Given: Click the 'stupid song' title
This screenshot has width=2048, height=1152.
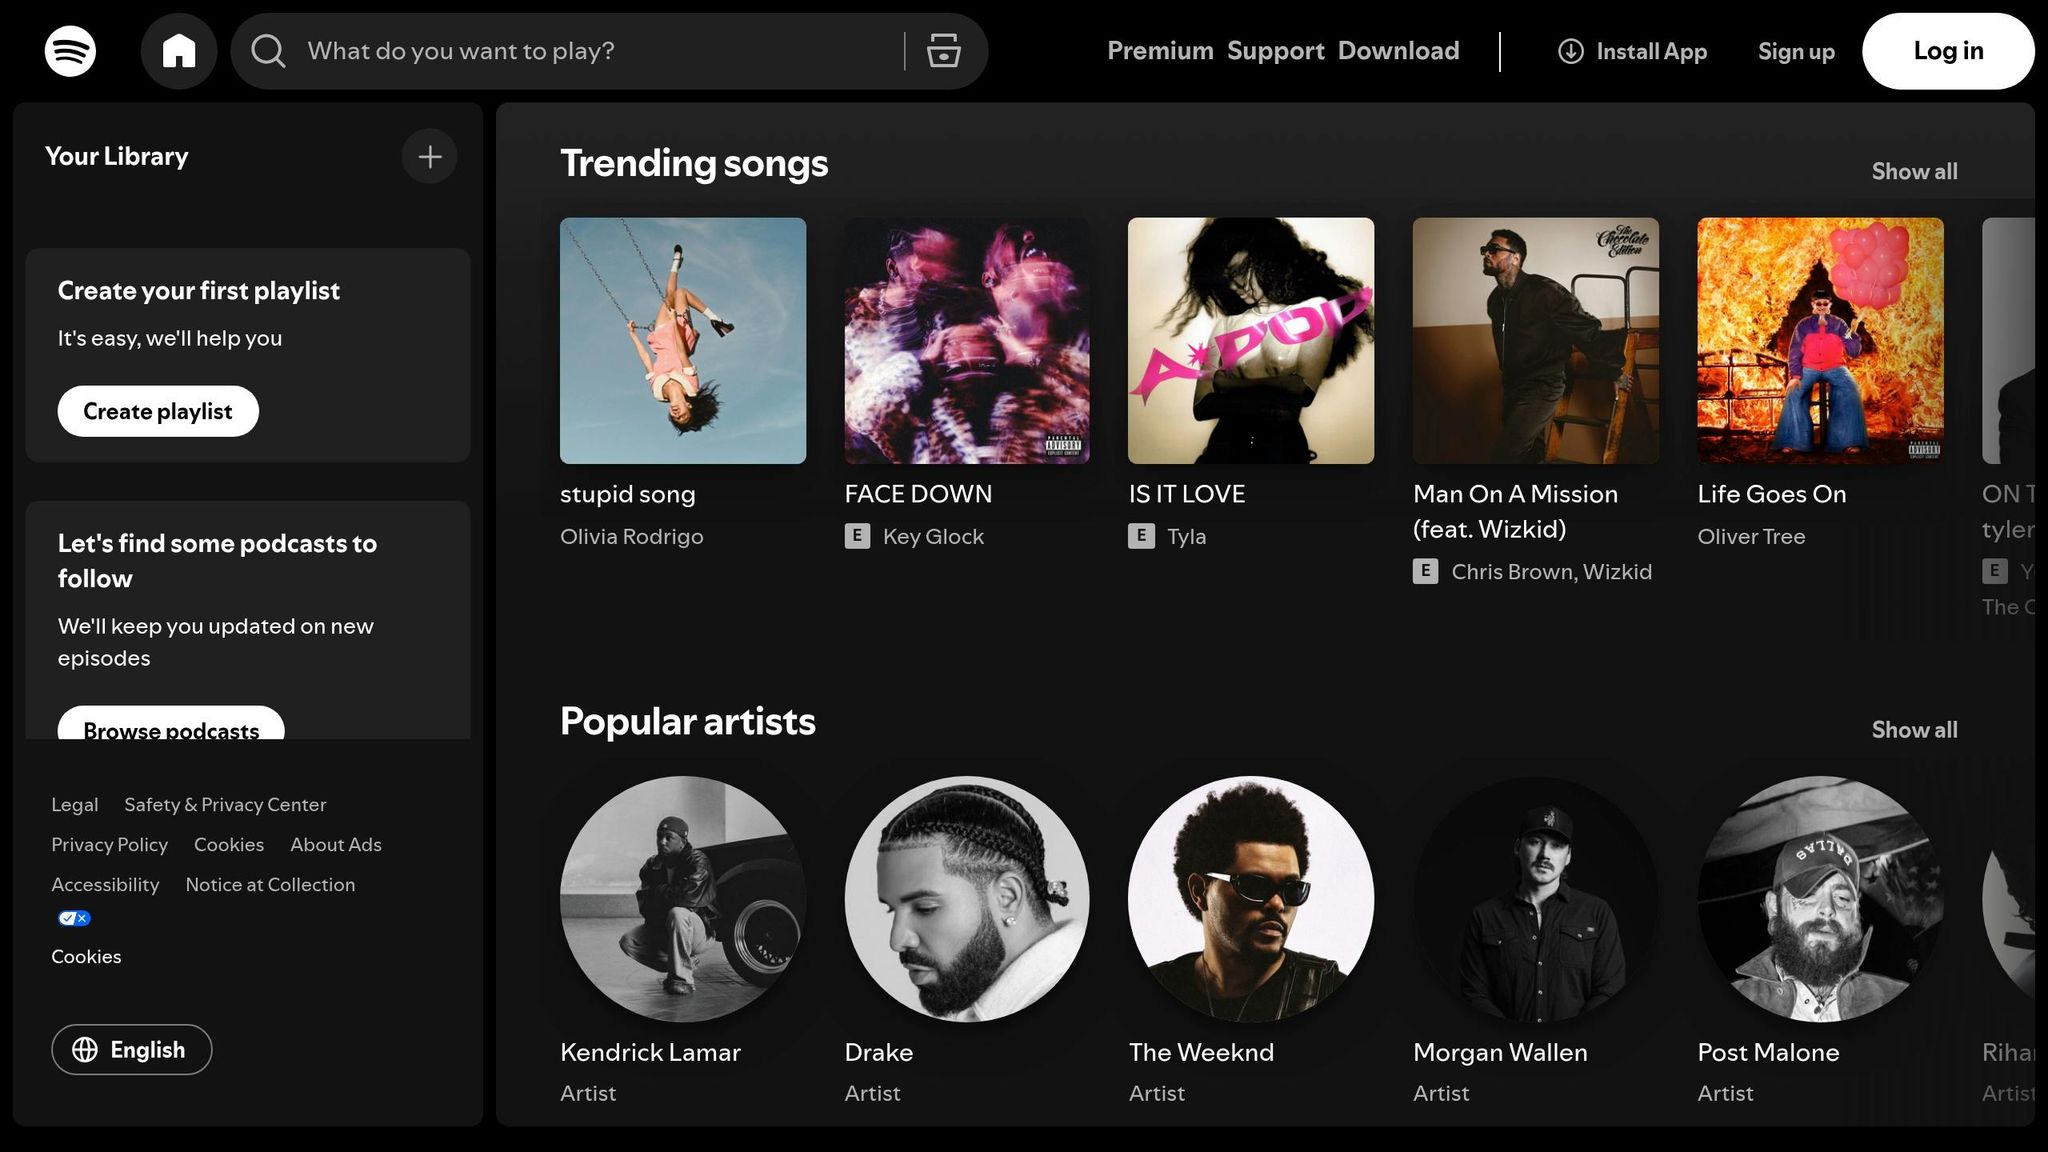Looking at the screenshot, I should (x=628, y=494).
